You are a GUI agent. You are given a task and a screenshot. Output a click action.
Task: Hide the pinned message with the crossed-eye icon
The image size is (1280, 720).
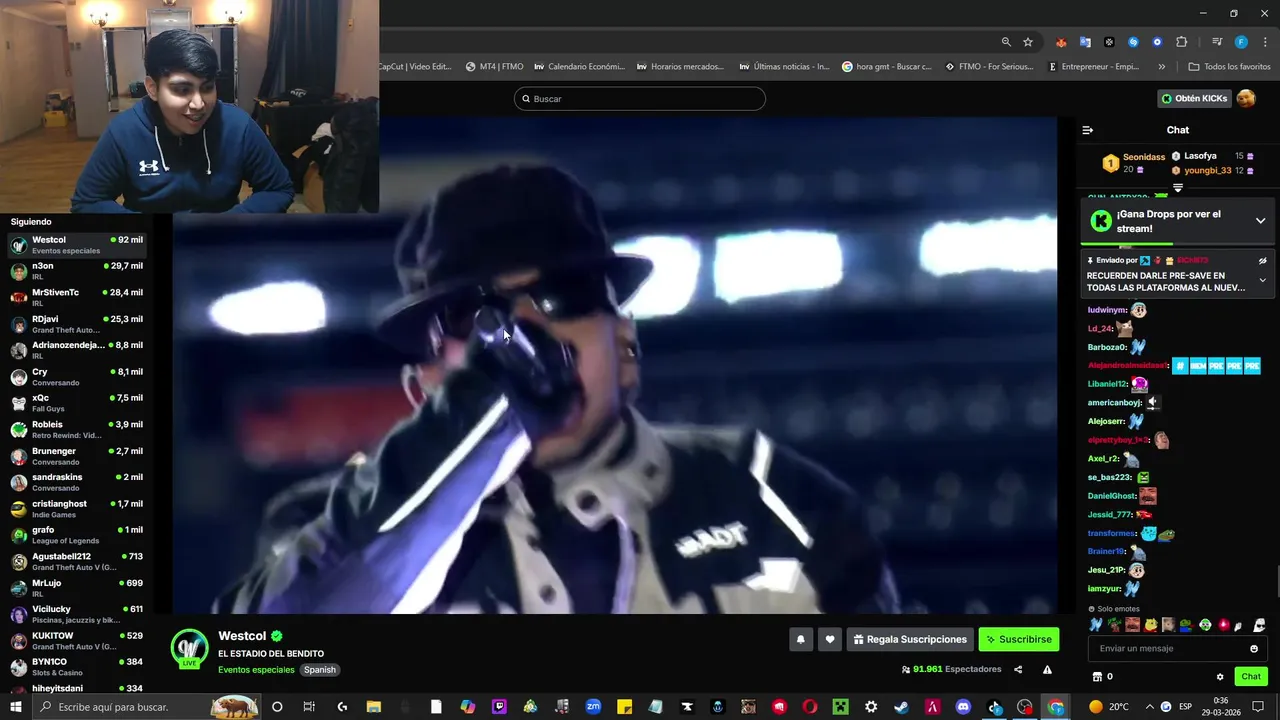click(x=1263, y=260)
